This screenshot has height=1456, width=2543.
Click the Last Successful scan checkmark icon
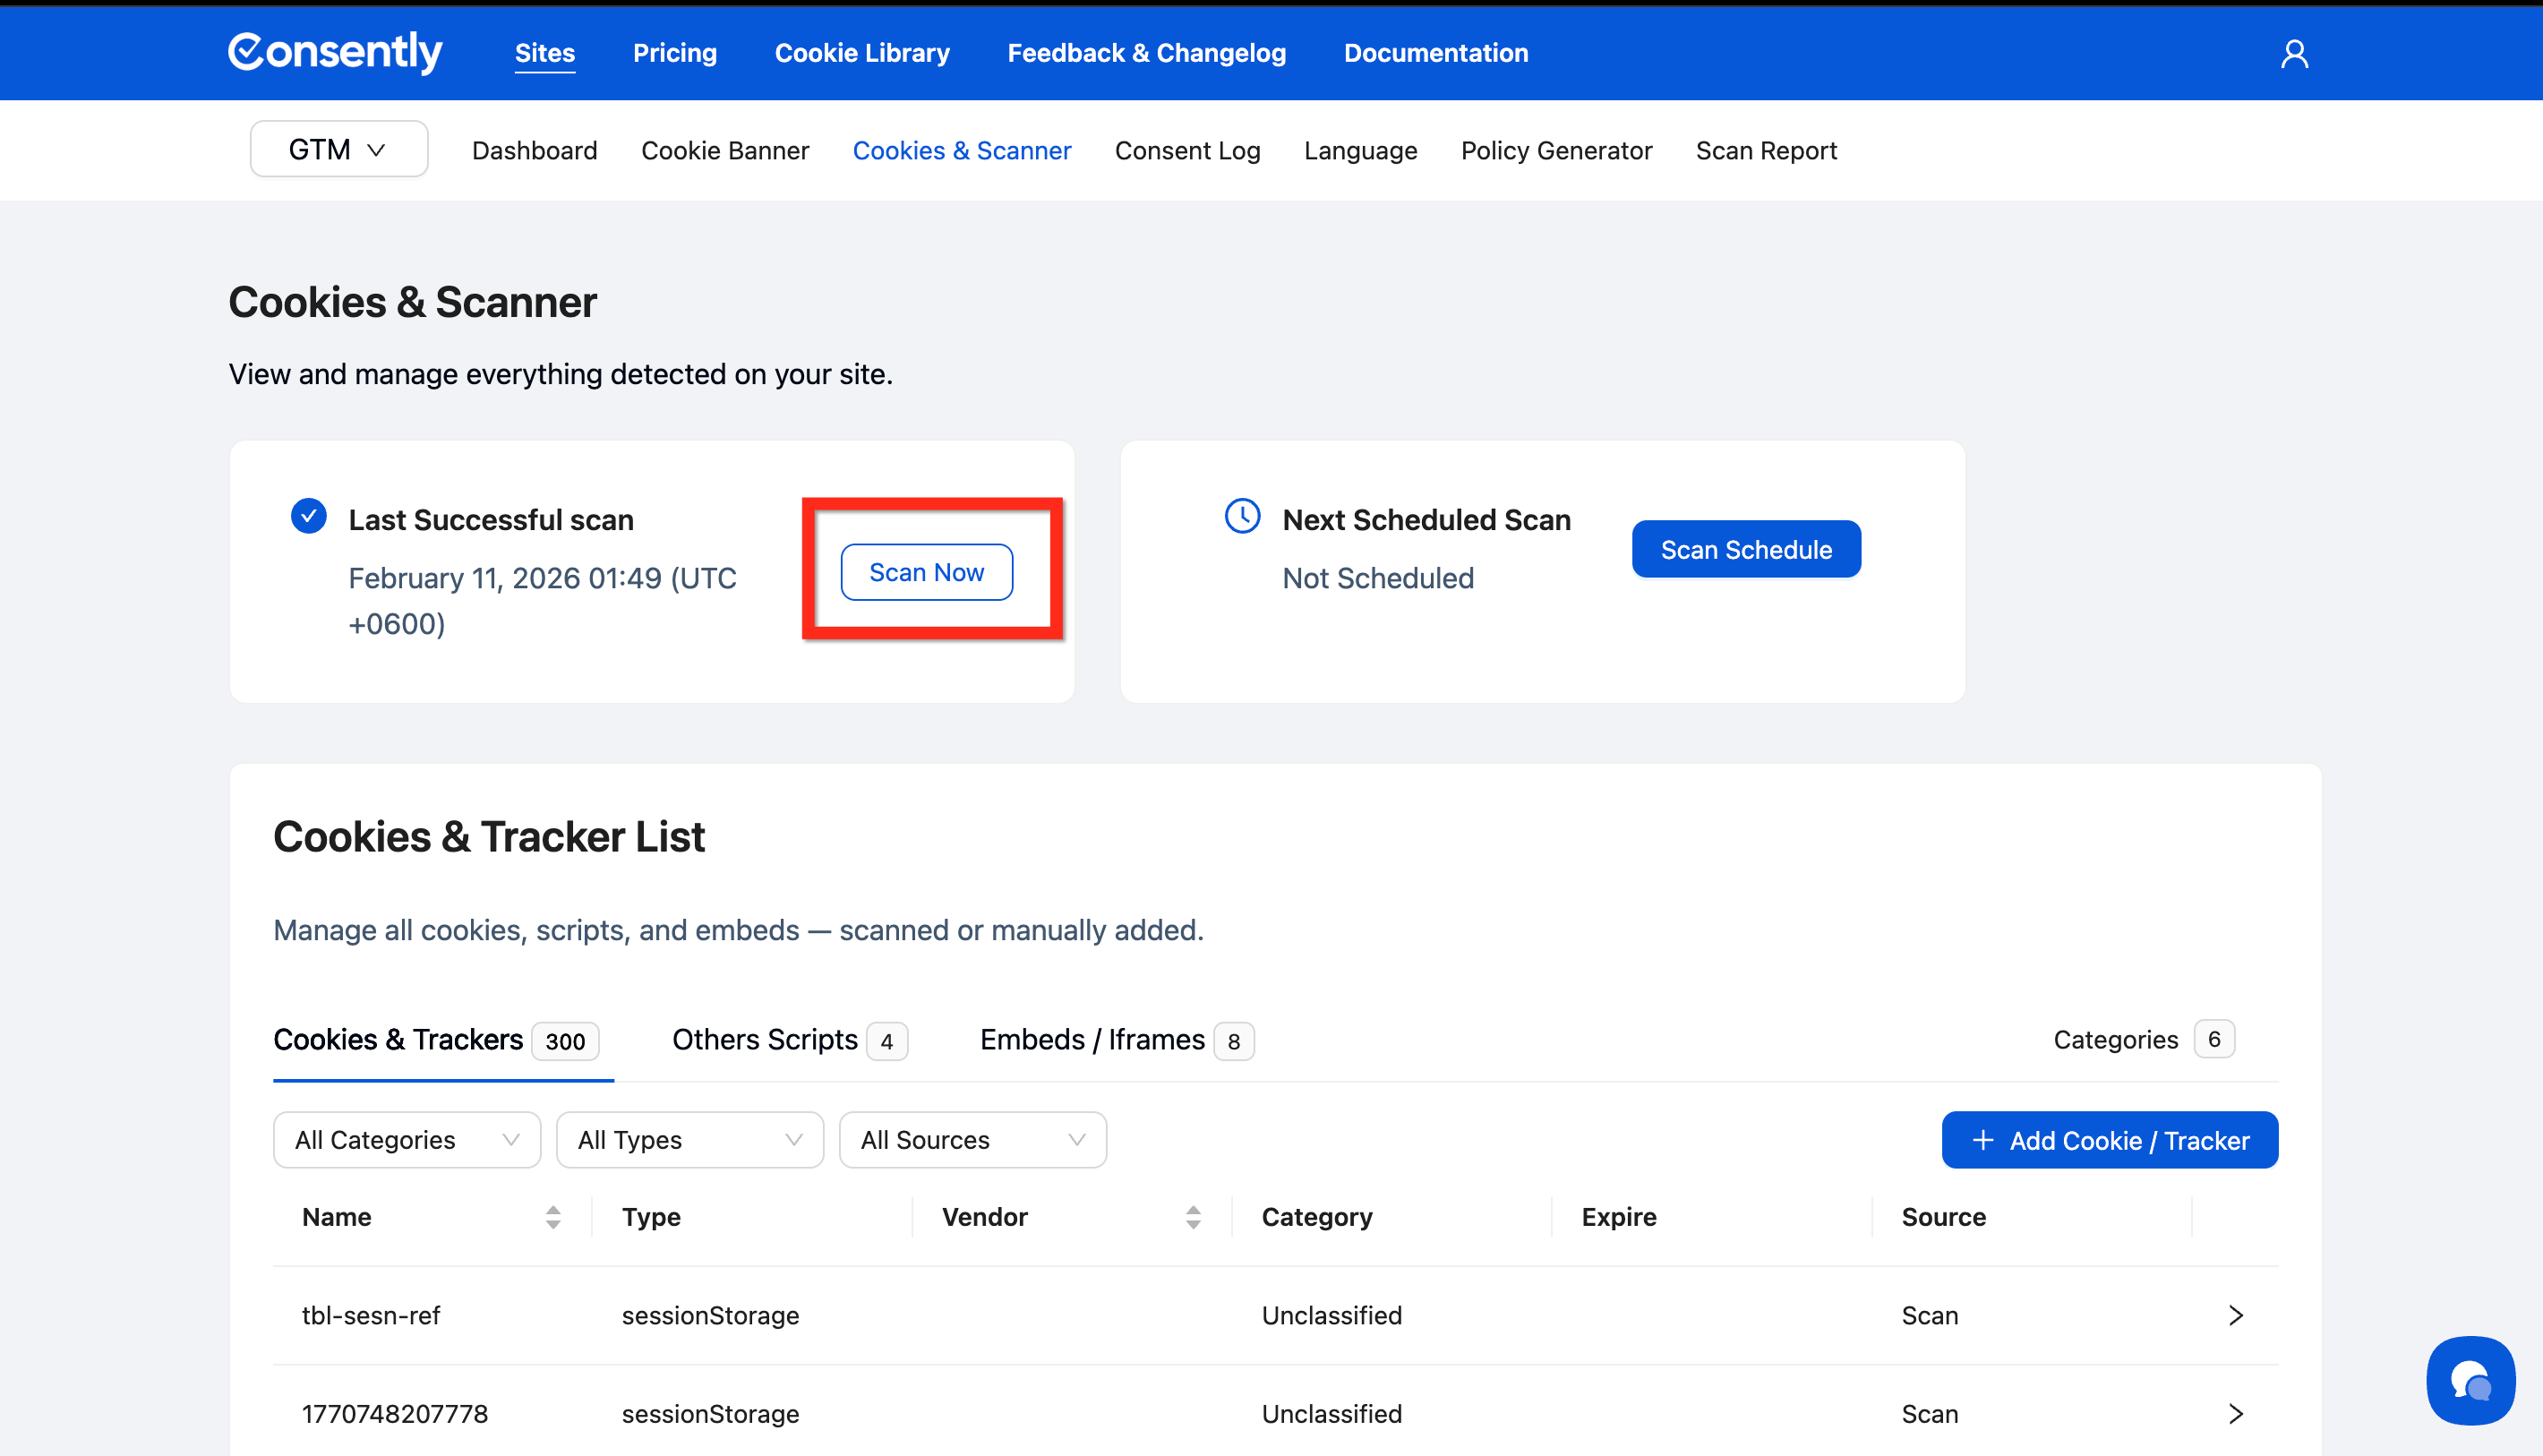coord(309,517)
